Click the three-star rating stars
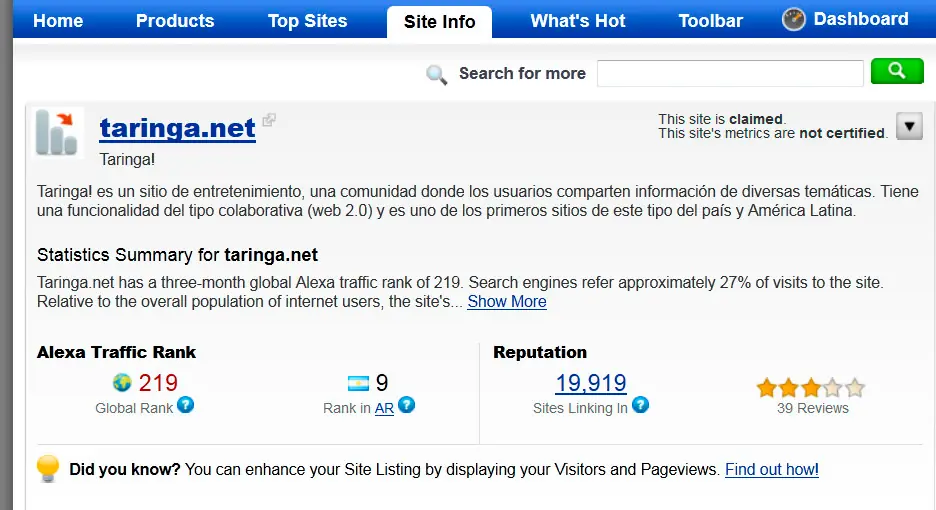936x510 pixels. tap(811, 388)
